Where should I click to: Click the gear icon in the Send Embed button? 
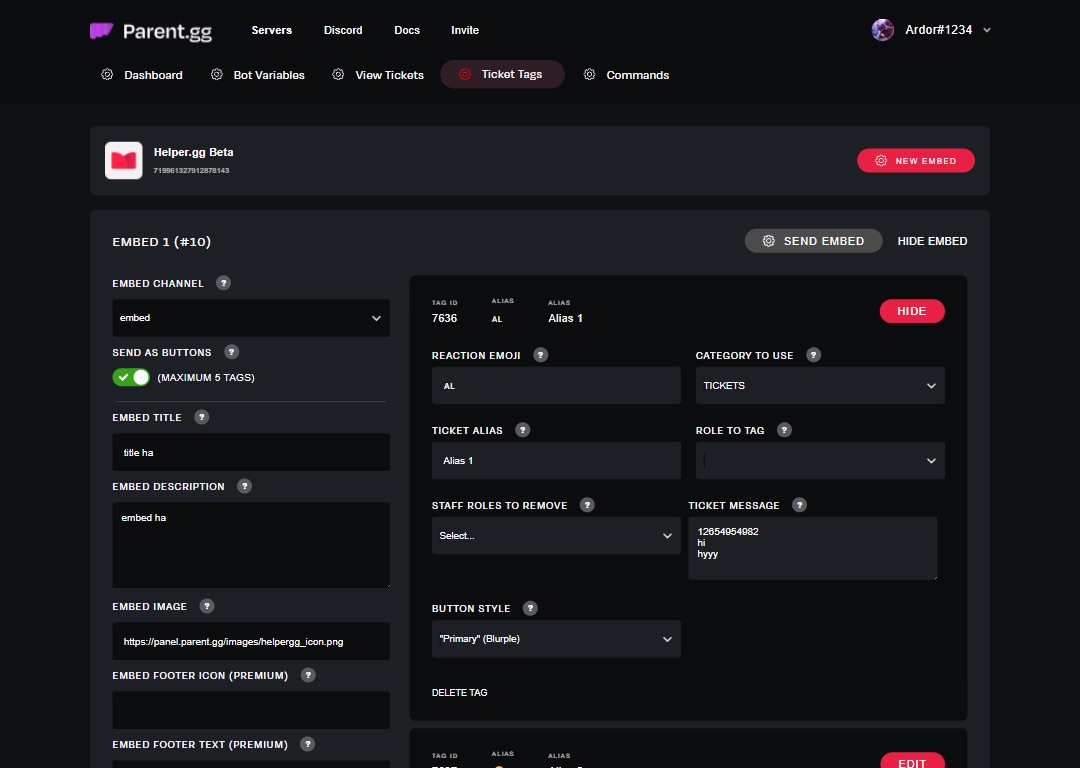(769, 241)
